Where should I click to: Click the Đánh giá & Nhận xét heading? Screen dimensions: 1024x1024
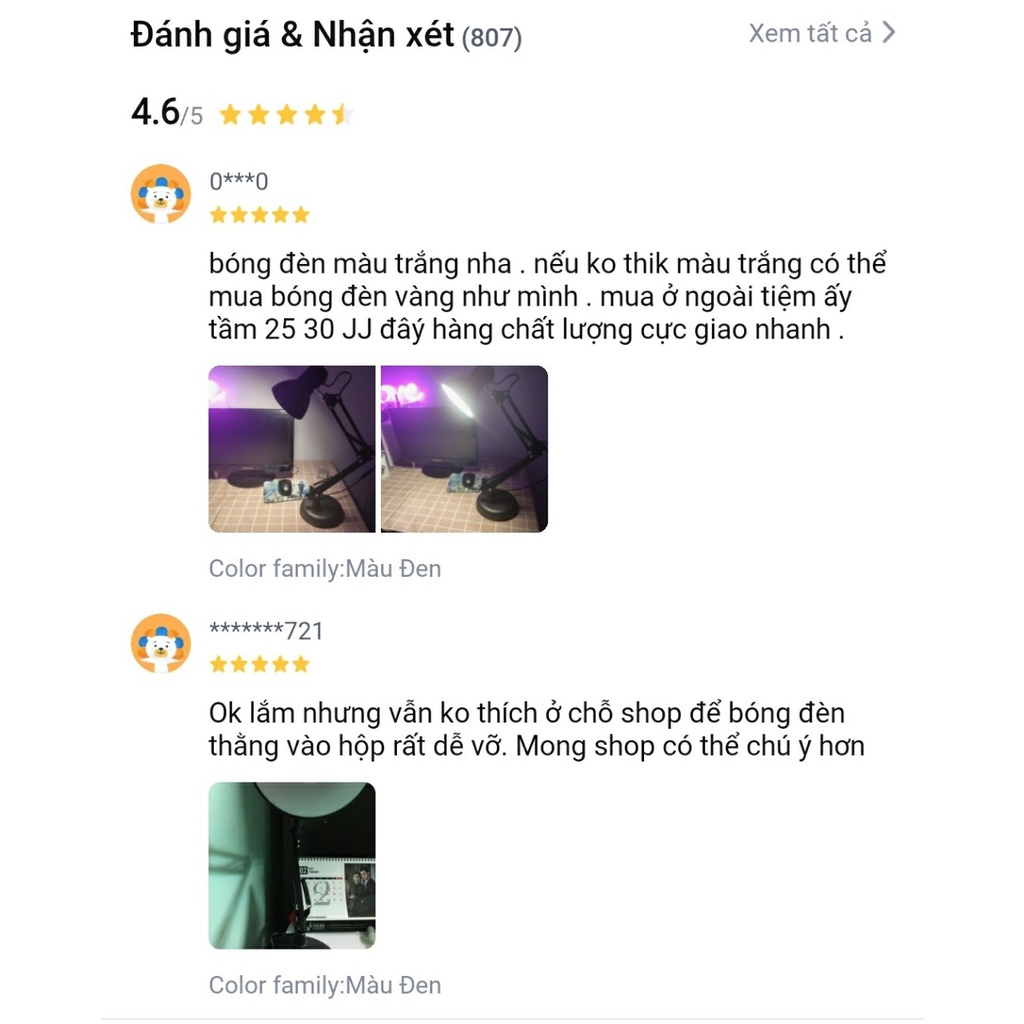point(292,35)
